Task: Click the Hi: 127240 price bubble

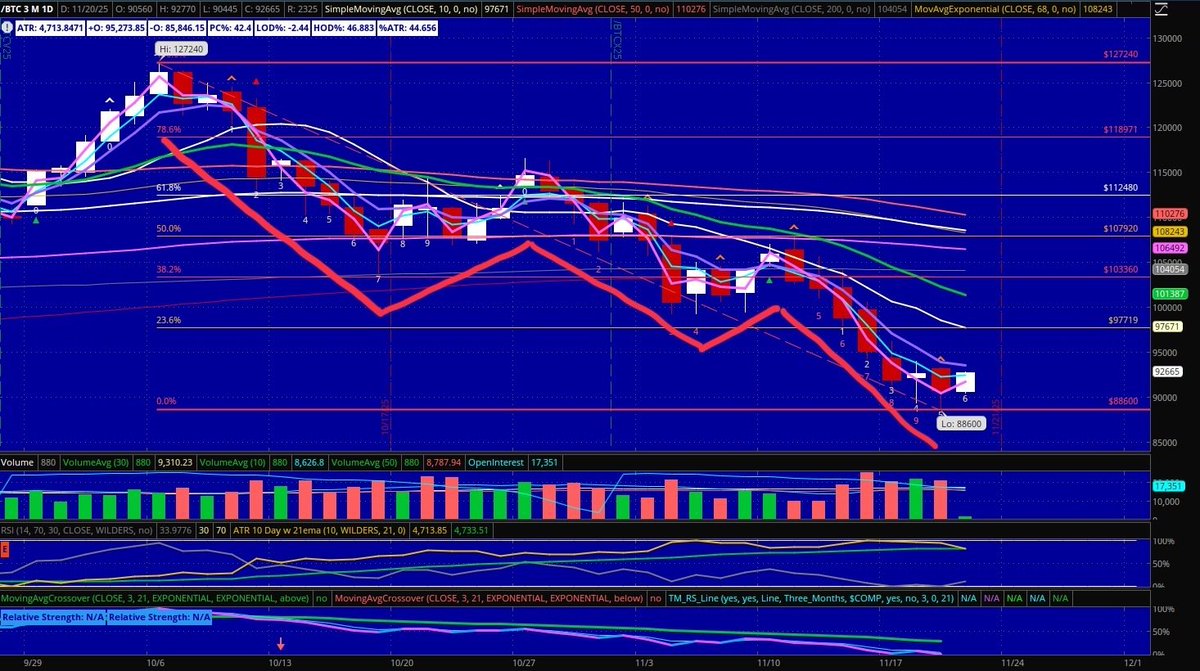Action: click(x=179, y=48)
